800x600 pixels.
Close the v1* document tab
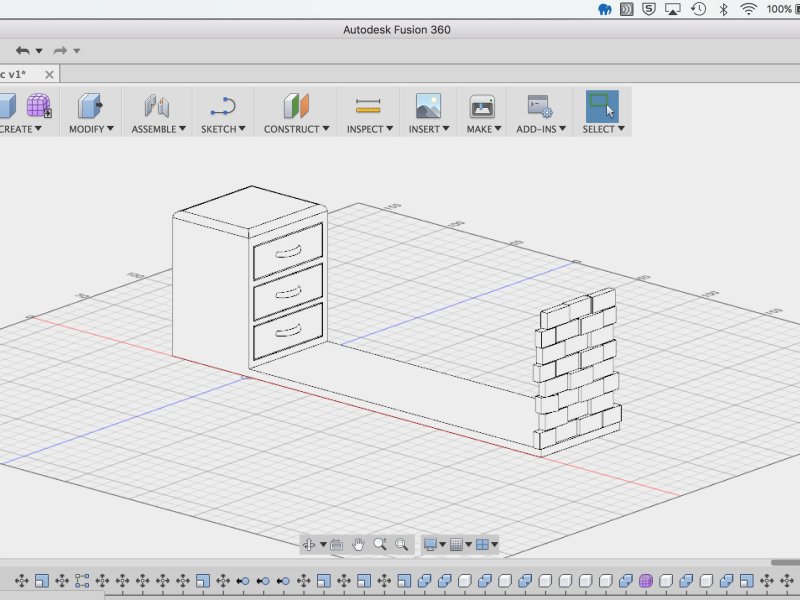pos(49,75)
